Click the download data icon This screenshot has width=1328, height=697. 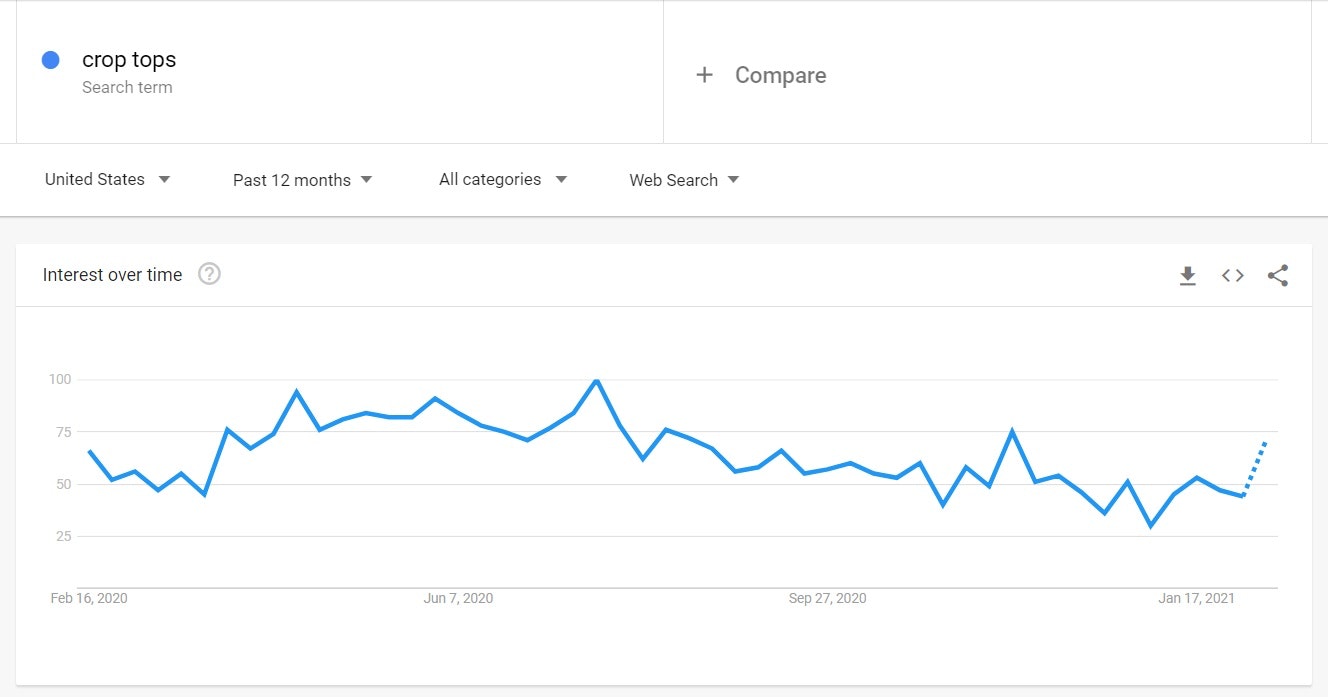click(x=1187, y=276)
